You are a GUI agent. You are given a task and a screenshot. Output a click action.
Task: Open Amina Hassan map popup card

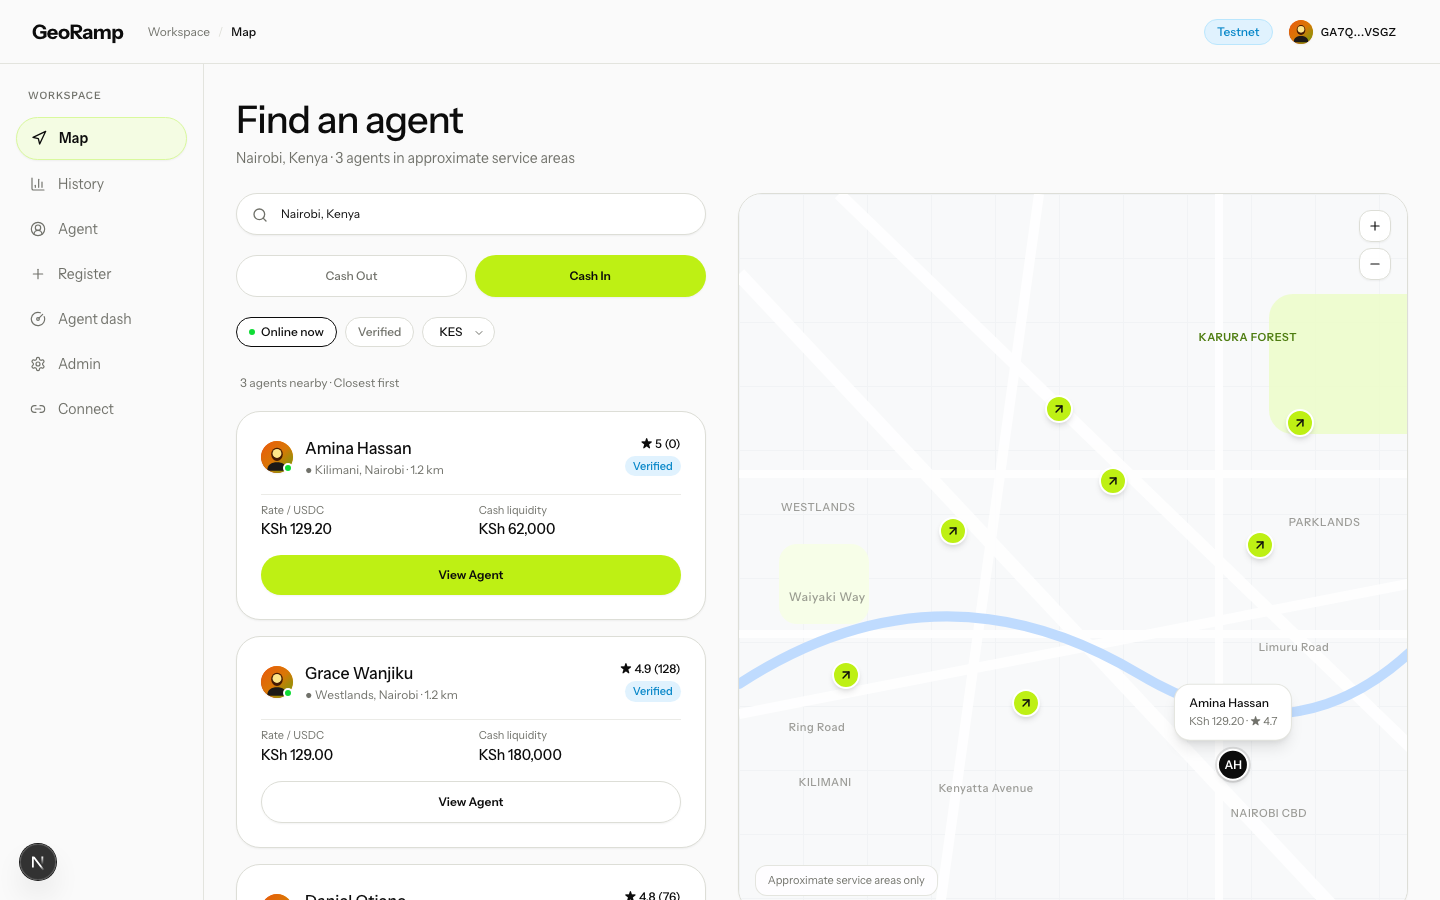(x=1233, y=712)
